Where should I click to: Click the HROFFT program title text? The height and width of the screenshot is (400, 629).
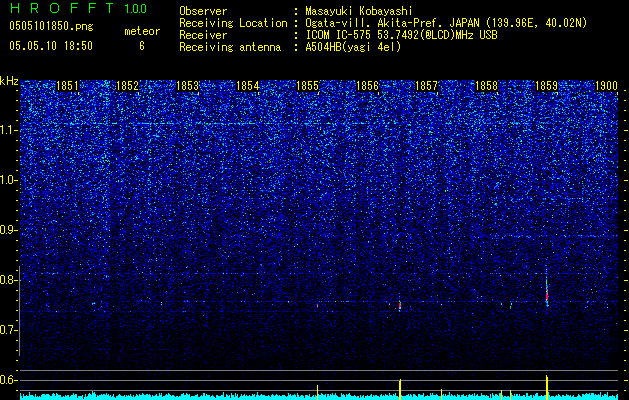(x=64, y=8)
